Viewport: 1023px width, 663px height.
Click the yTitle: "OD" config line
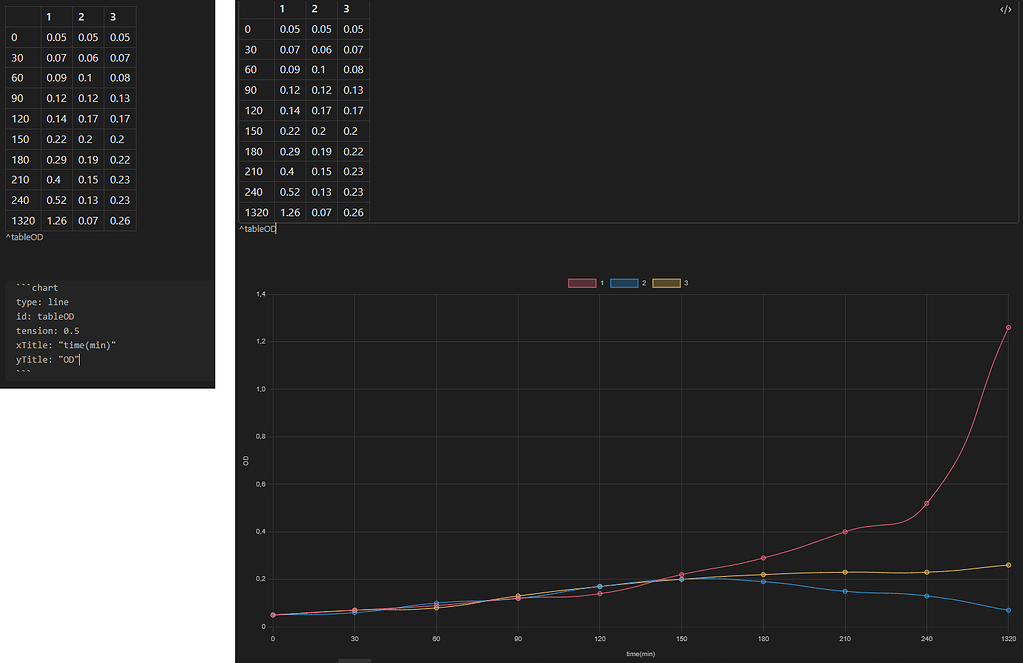pyautogui.click(x=48, y=358)
